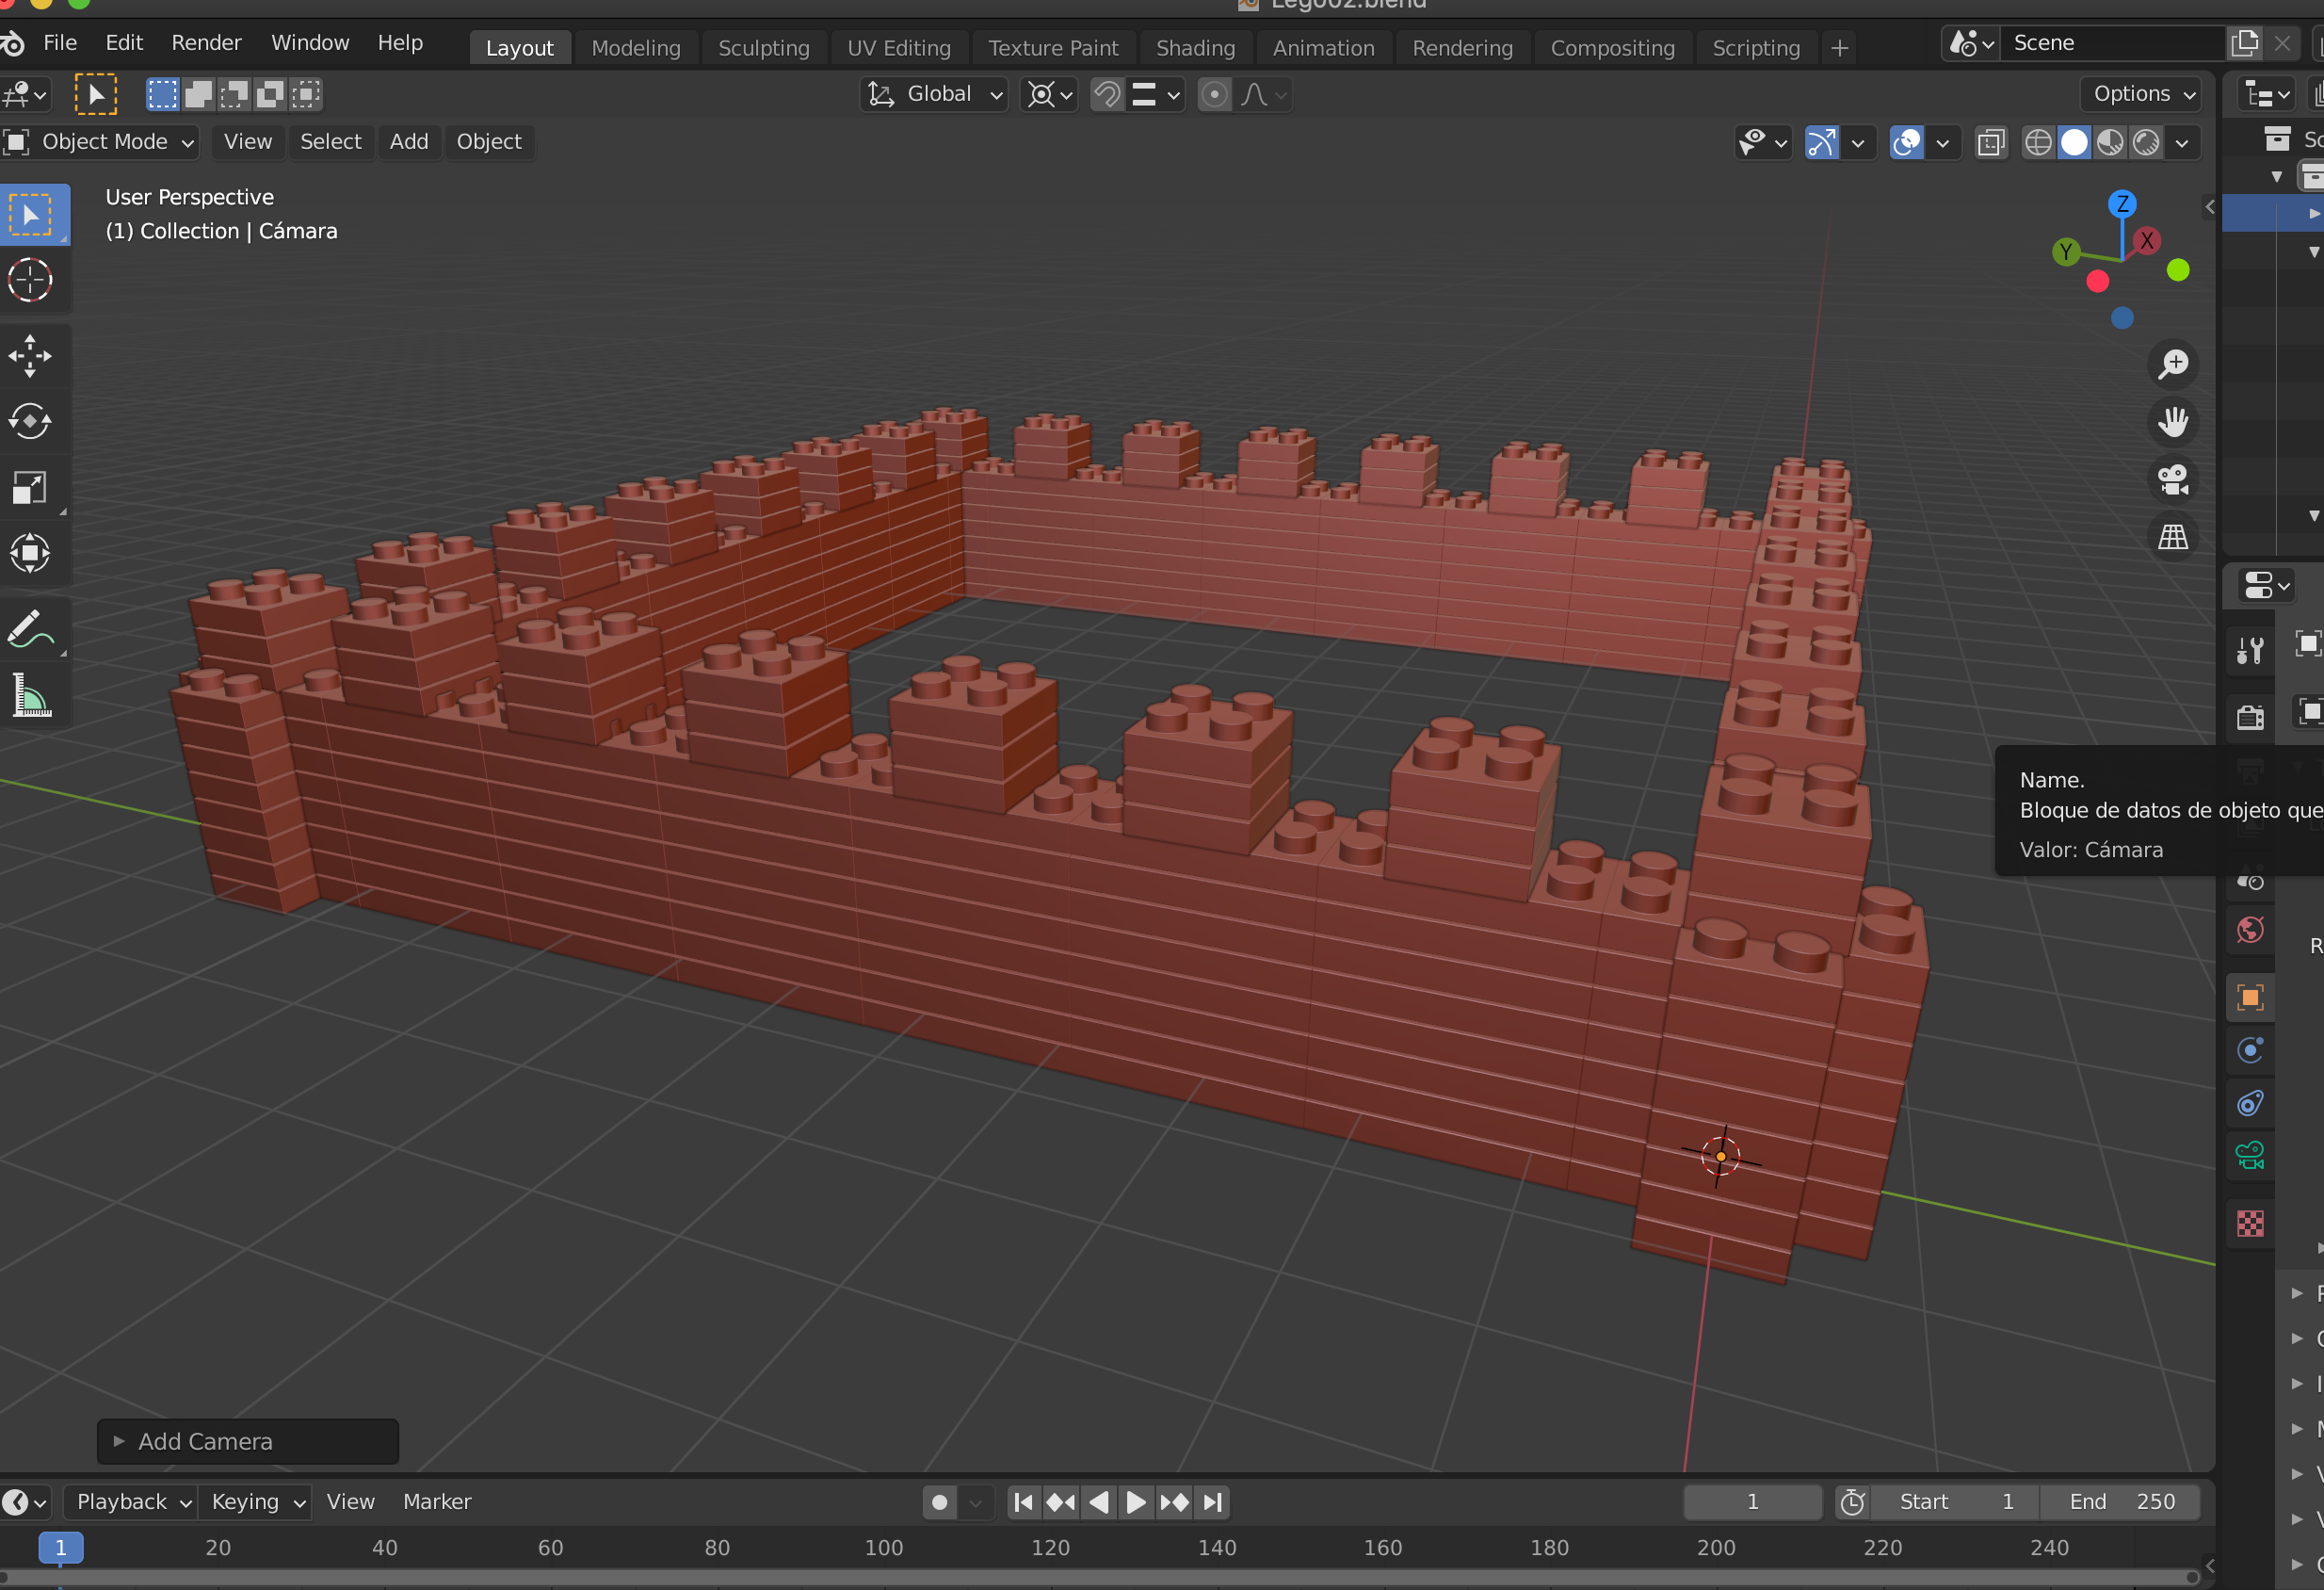Click the End frame field
This screenshot has width=2324, height=1590.
2121,1501
